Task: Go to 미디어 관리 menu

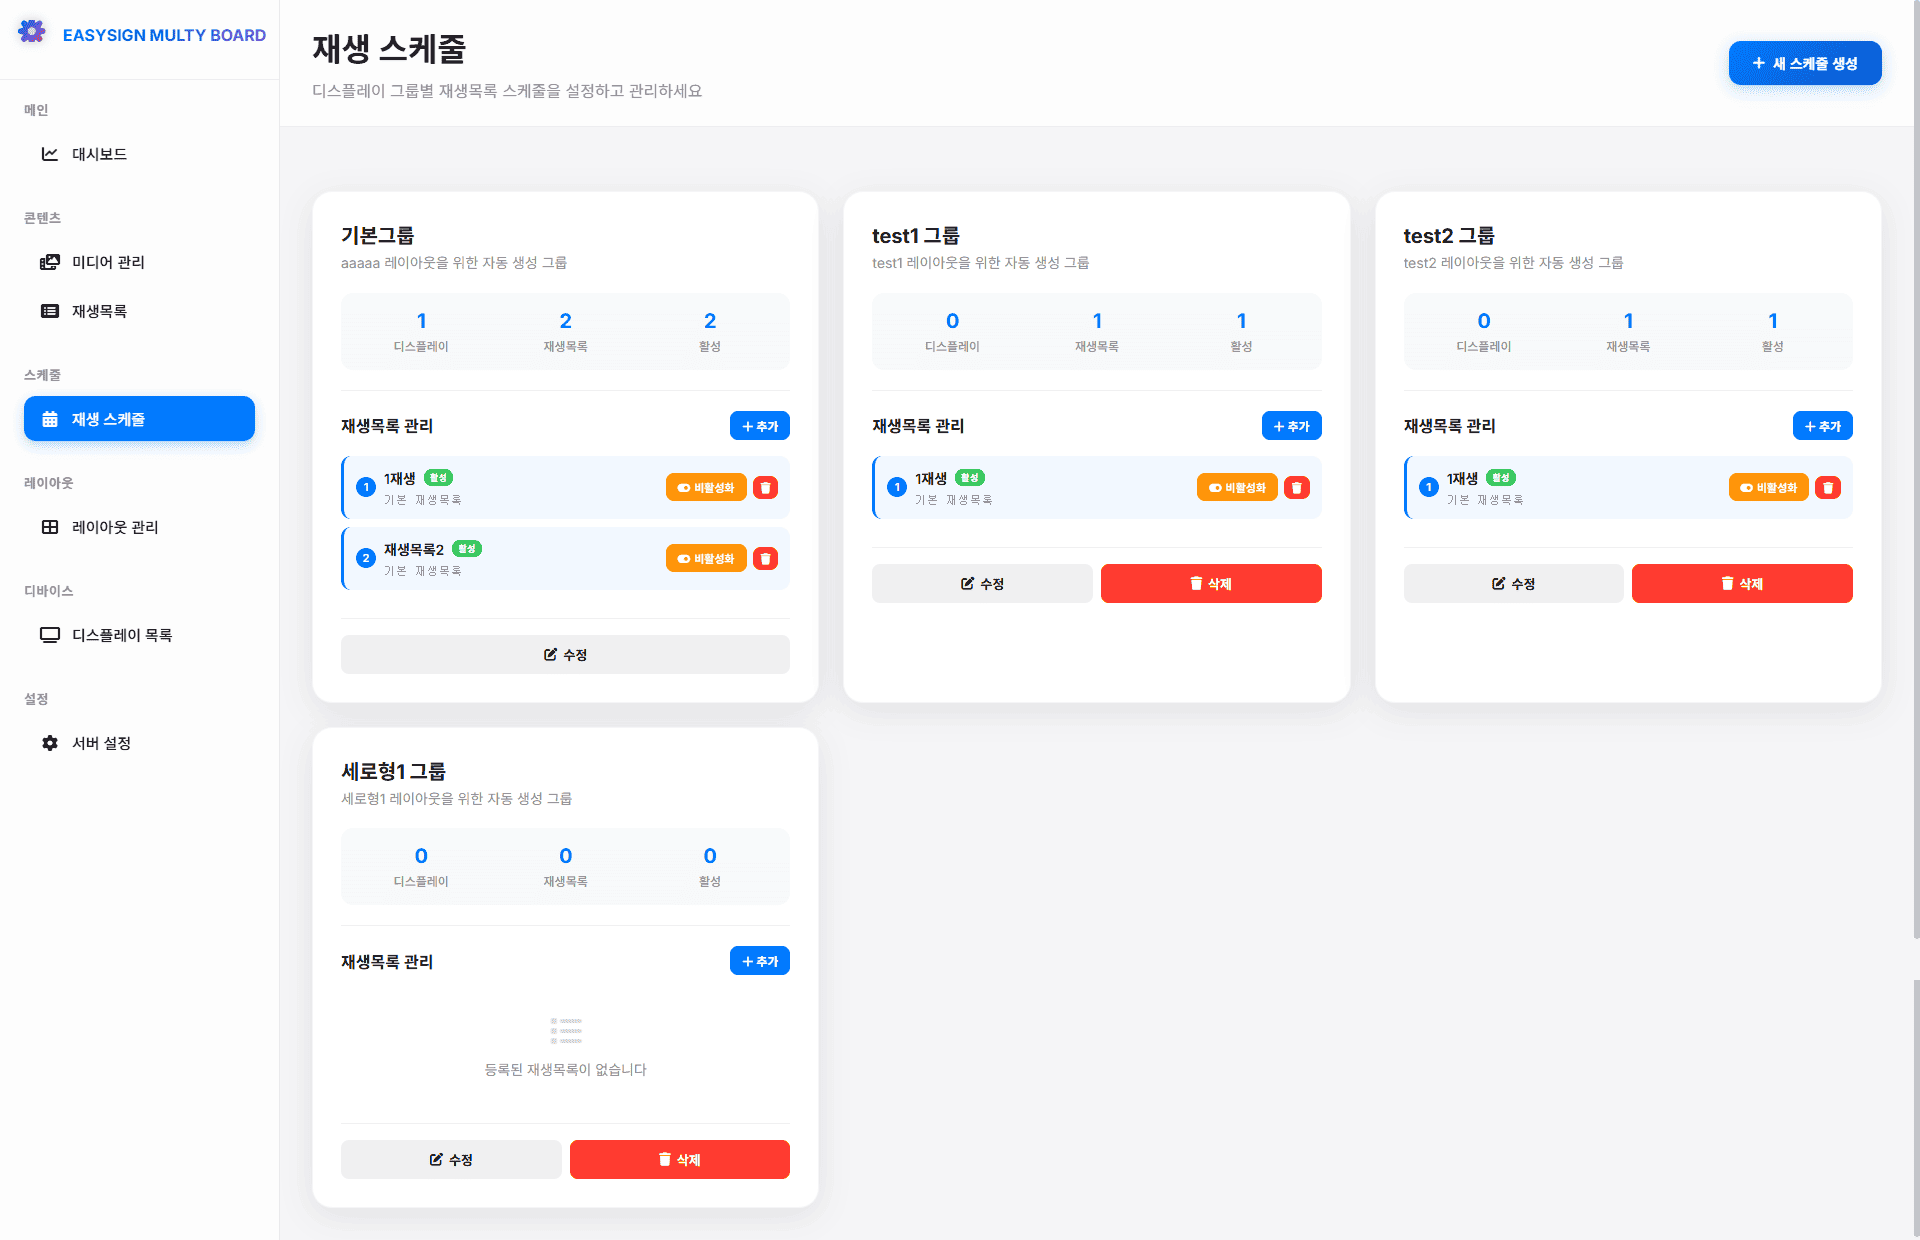Action: (107, 262)
